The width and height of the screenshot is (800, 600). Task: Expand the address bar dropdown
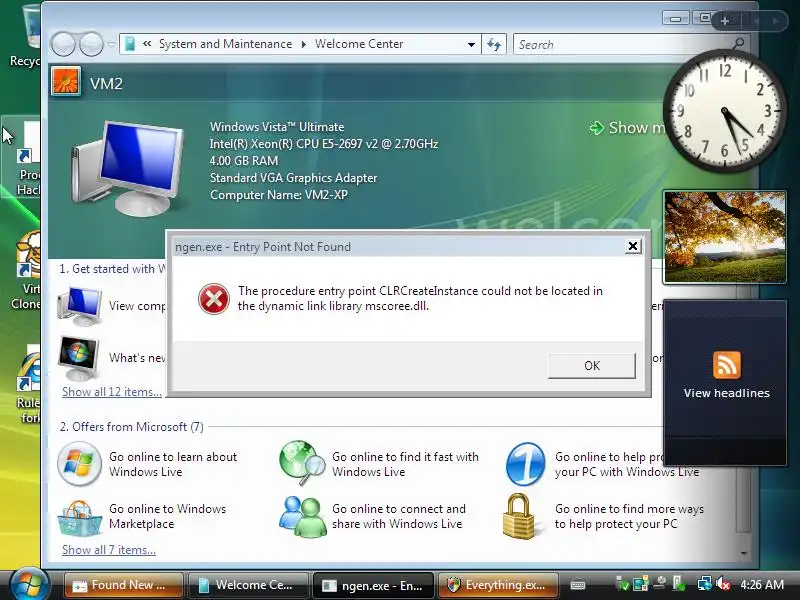click(471, 44)
